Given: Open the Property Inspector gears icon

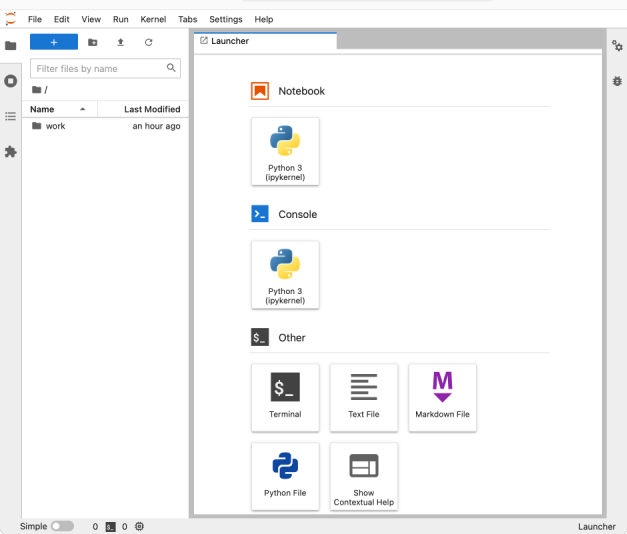Looking at the screenshot, I should point(617,46).
